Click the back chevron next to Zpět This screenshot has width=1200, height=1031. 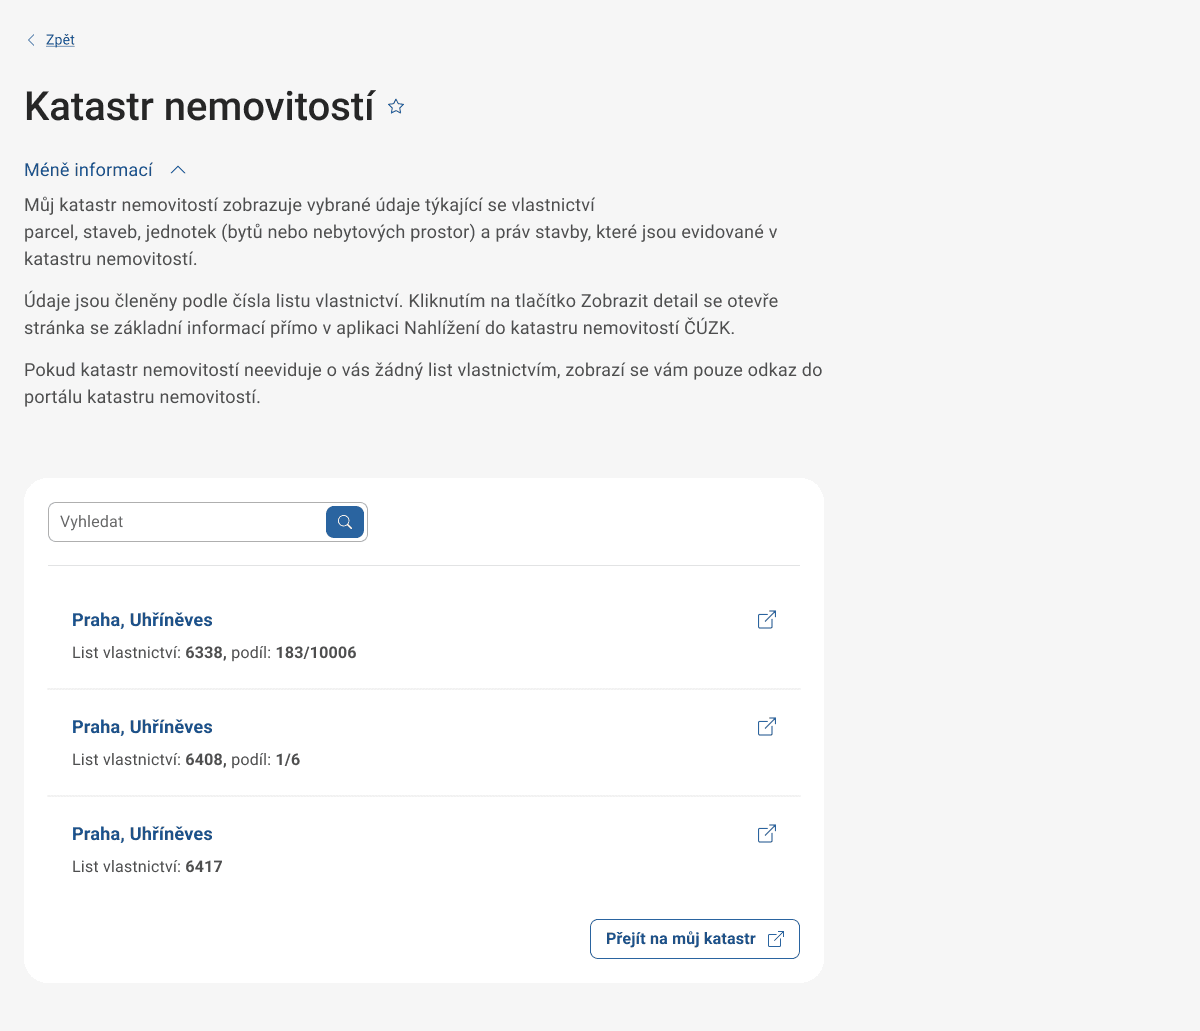pos(30,39)
